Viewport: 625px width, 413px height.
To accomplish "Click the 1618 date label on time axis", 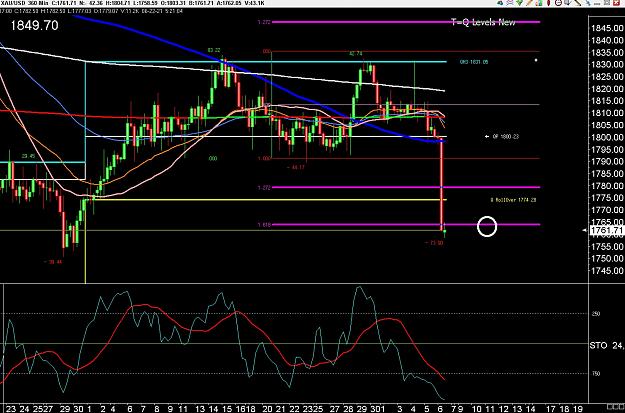I will click(247, 409).
